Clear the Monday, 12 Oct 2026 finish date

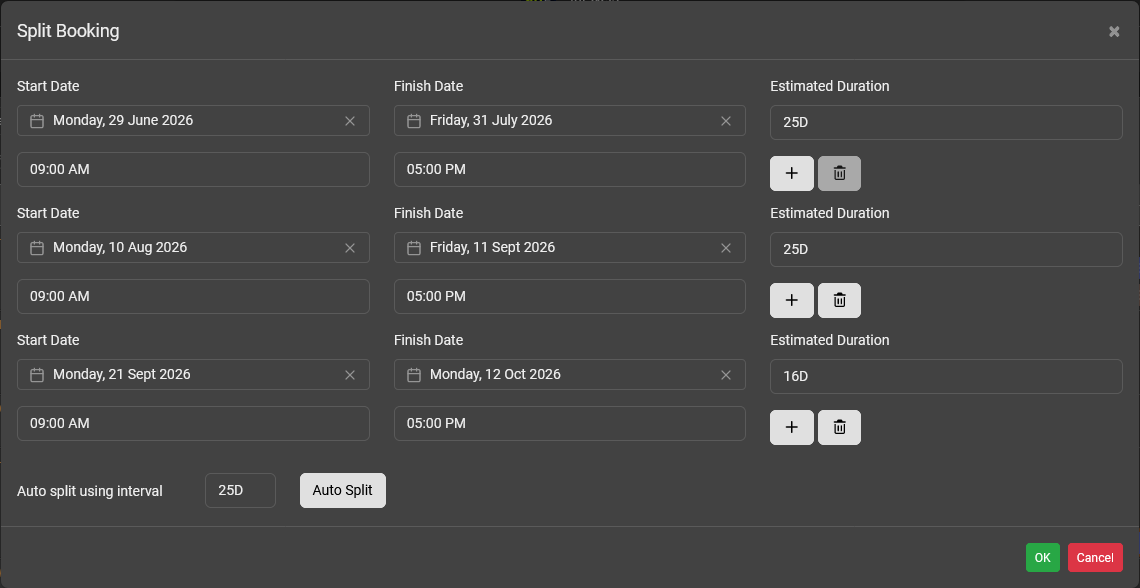pyautogui.click(x=726, y=375)
